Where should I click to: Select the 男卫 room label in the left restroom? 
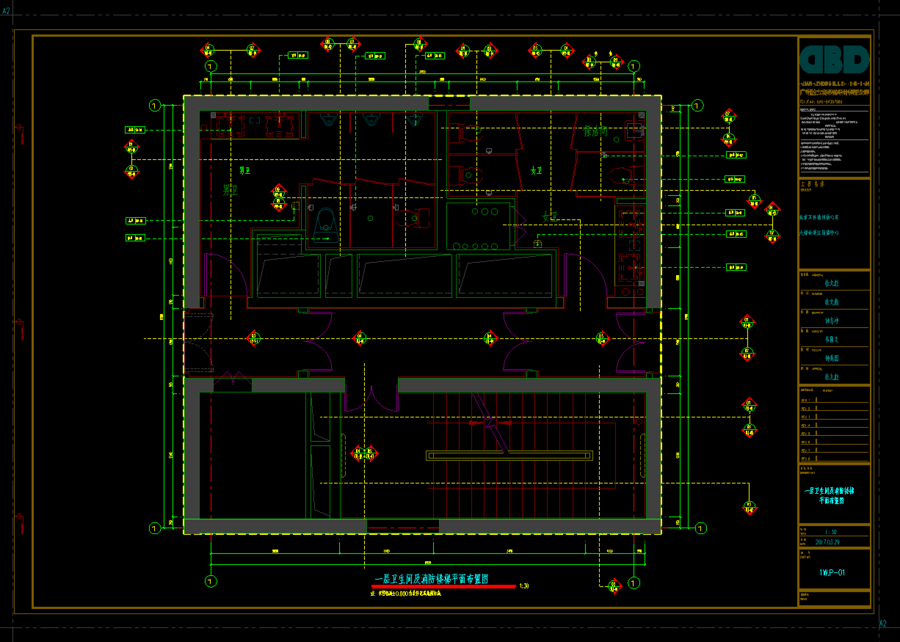click(245, 170)
